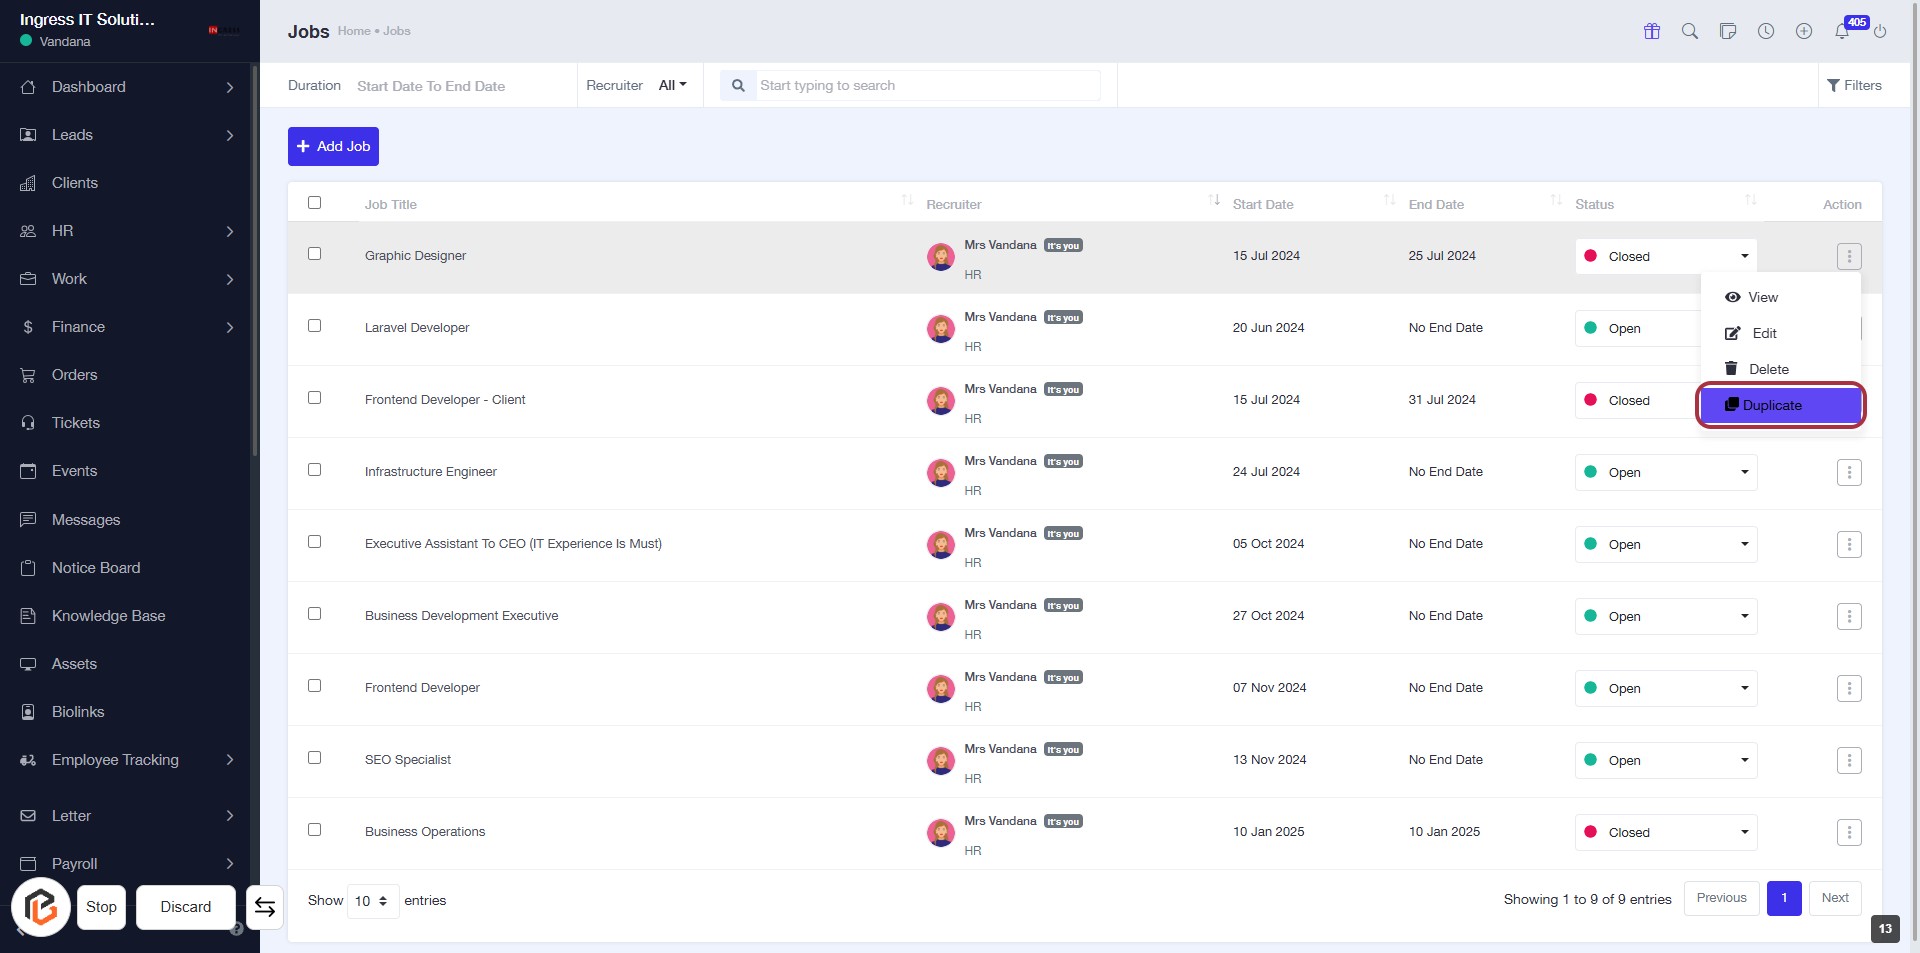Open the Recruiter All filter dropdown
The image size is (1920, 953).
672,86
